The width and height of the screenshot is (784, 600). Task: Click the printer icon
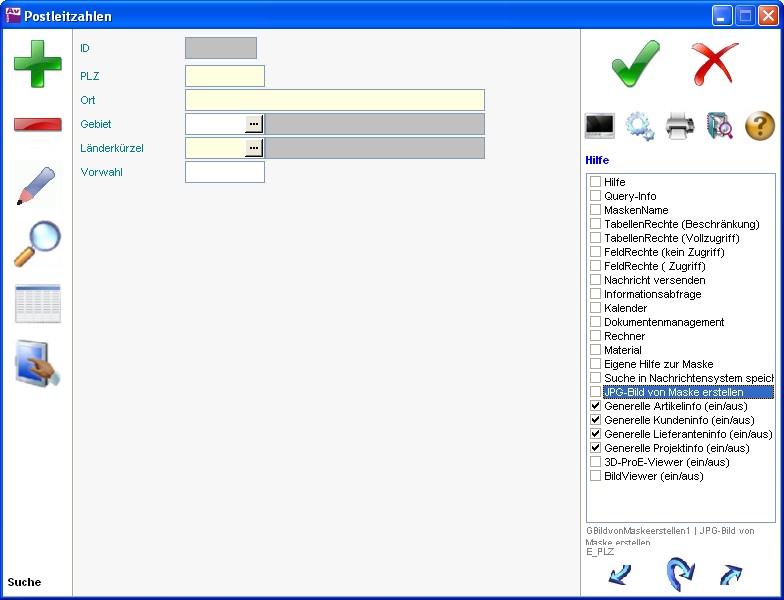click(680, 126)
